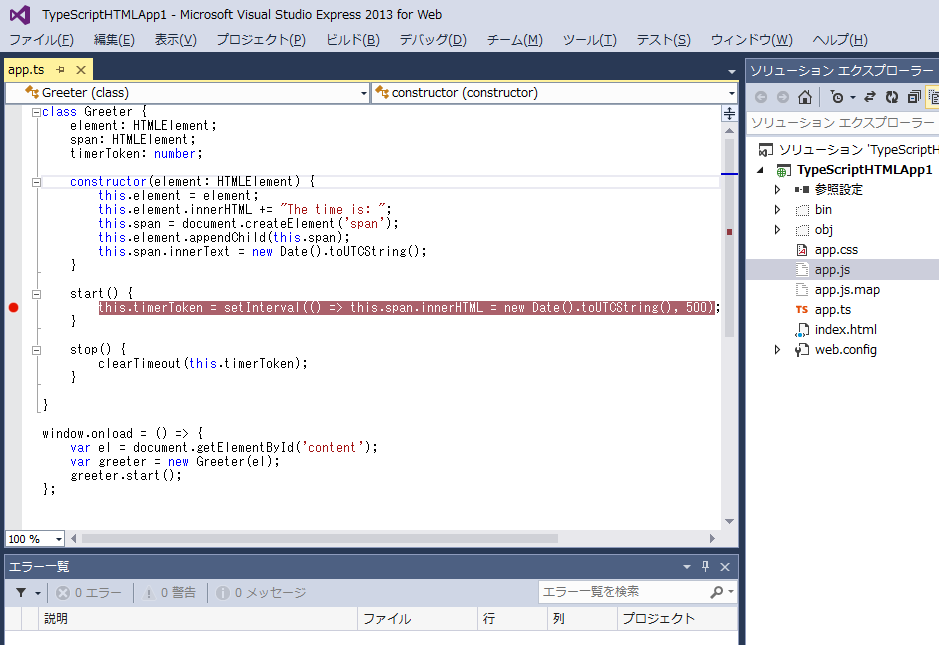The width and height of the screenshot is (939, 645).
Task: Open the 100 % zoom level dropdown
Action: pos(59,539)
